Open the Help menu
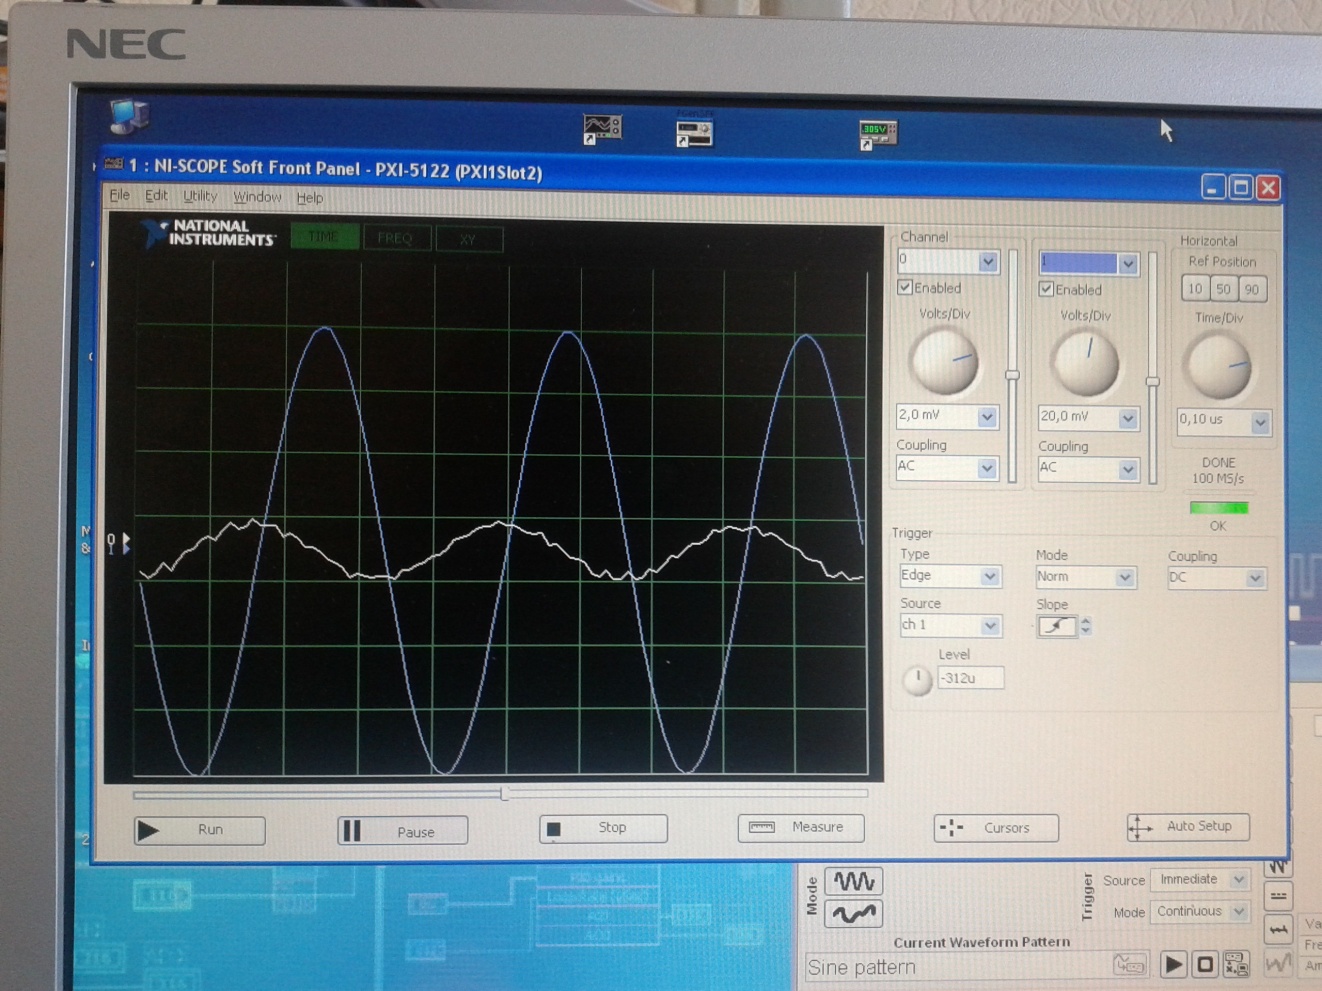1322x991 pixels. (x=310, y=198)
